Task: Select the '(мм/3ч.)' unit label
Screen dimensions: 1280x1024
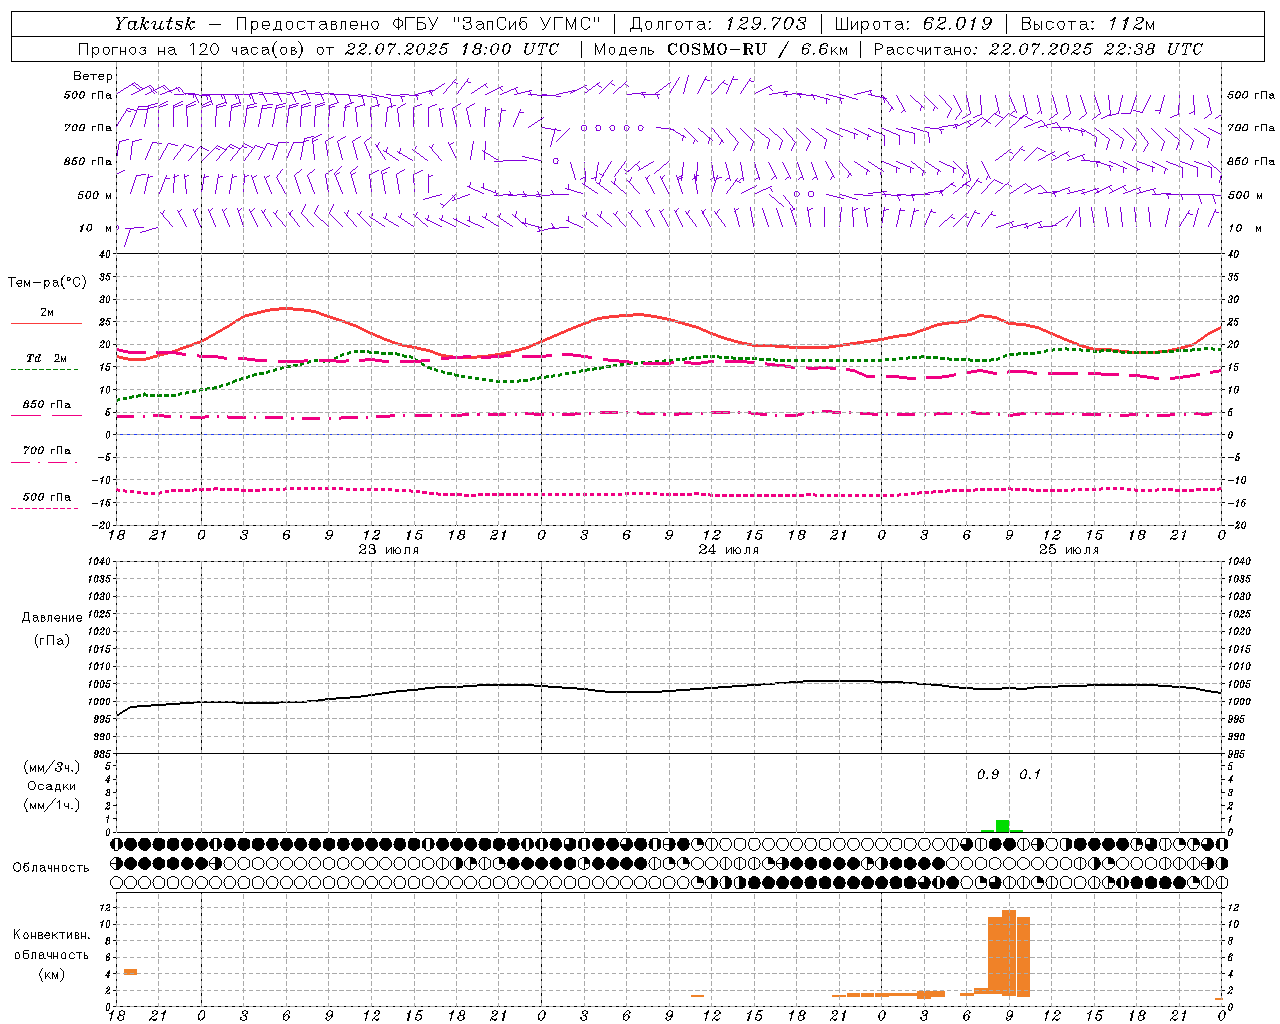Action: (52, 767)
